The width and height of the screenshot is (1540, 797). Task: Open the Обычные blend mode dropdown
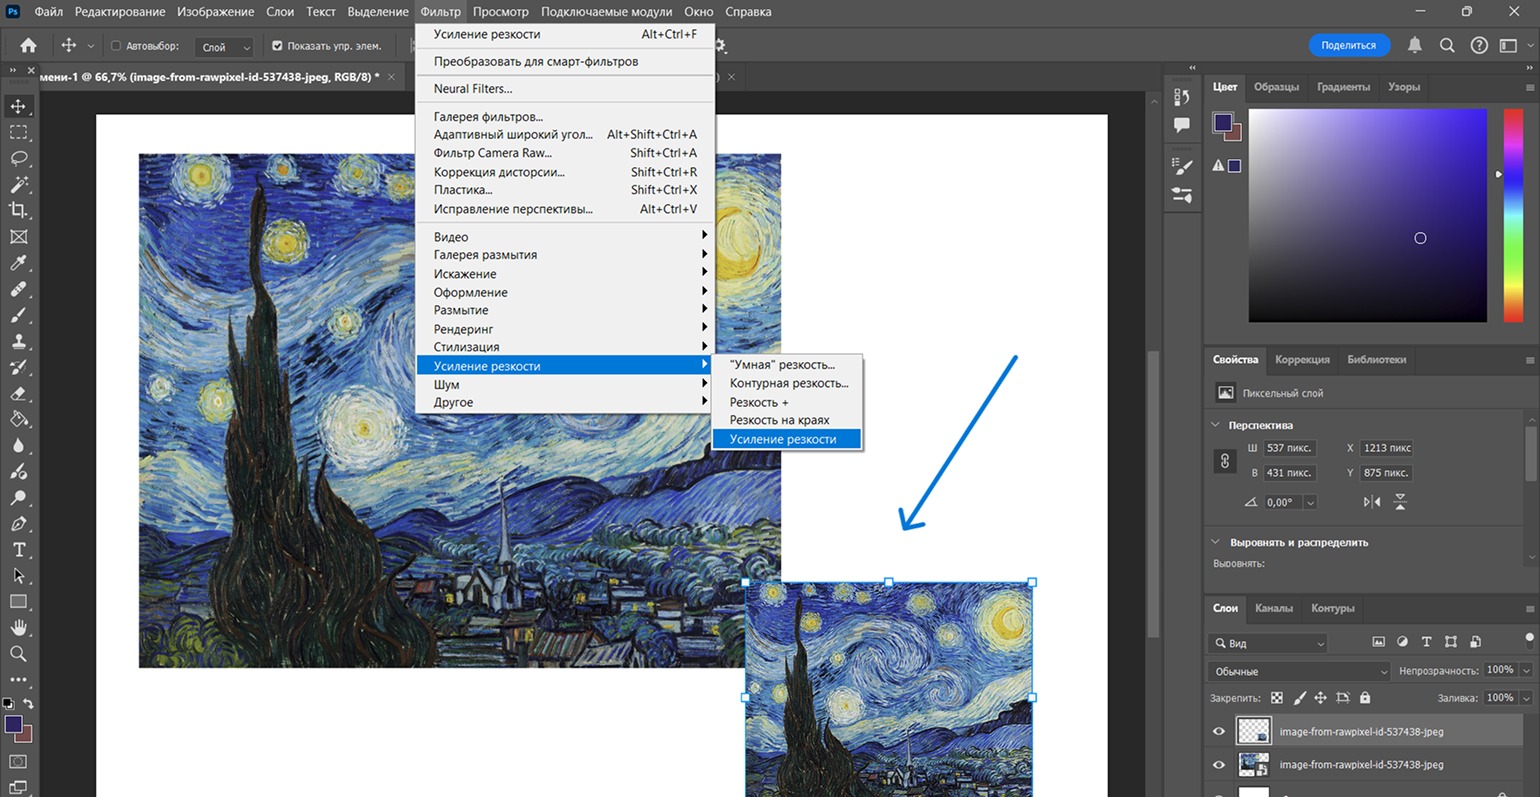1300,671
